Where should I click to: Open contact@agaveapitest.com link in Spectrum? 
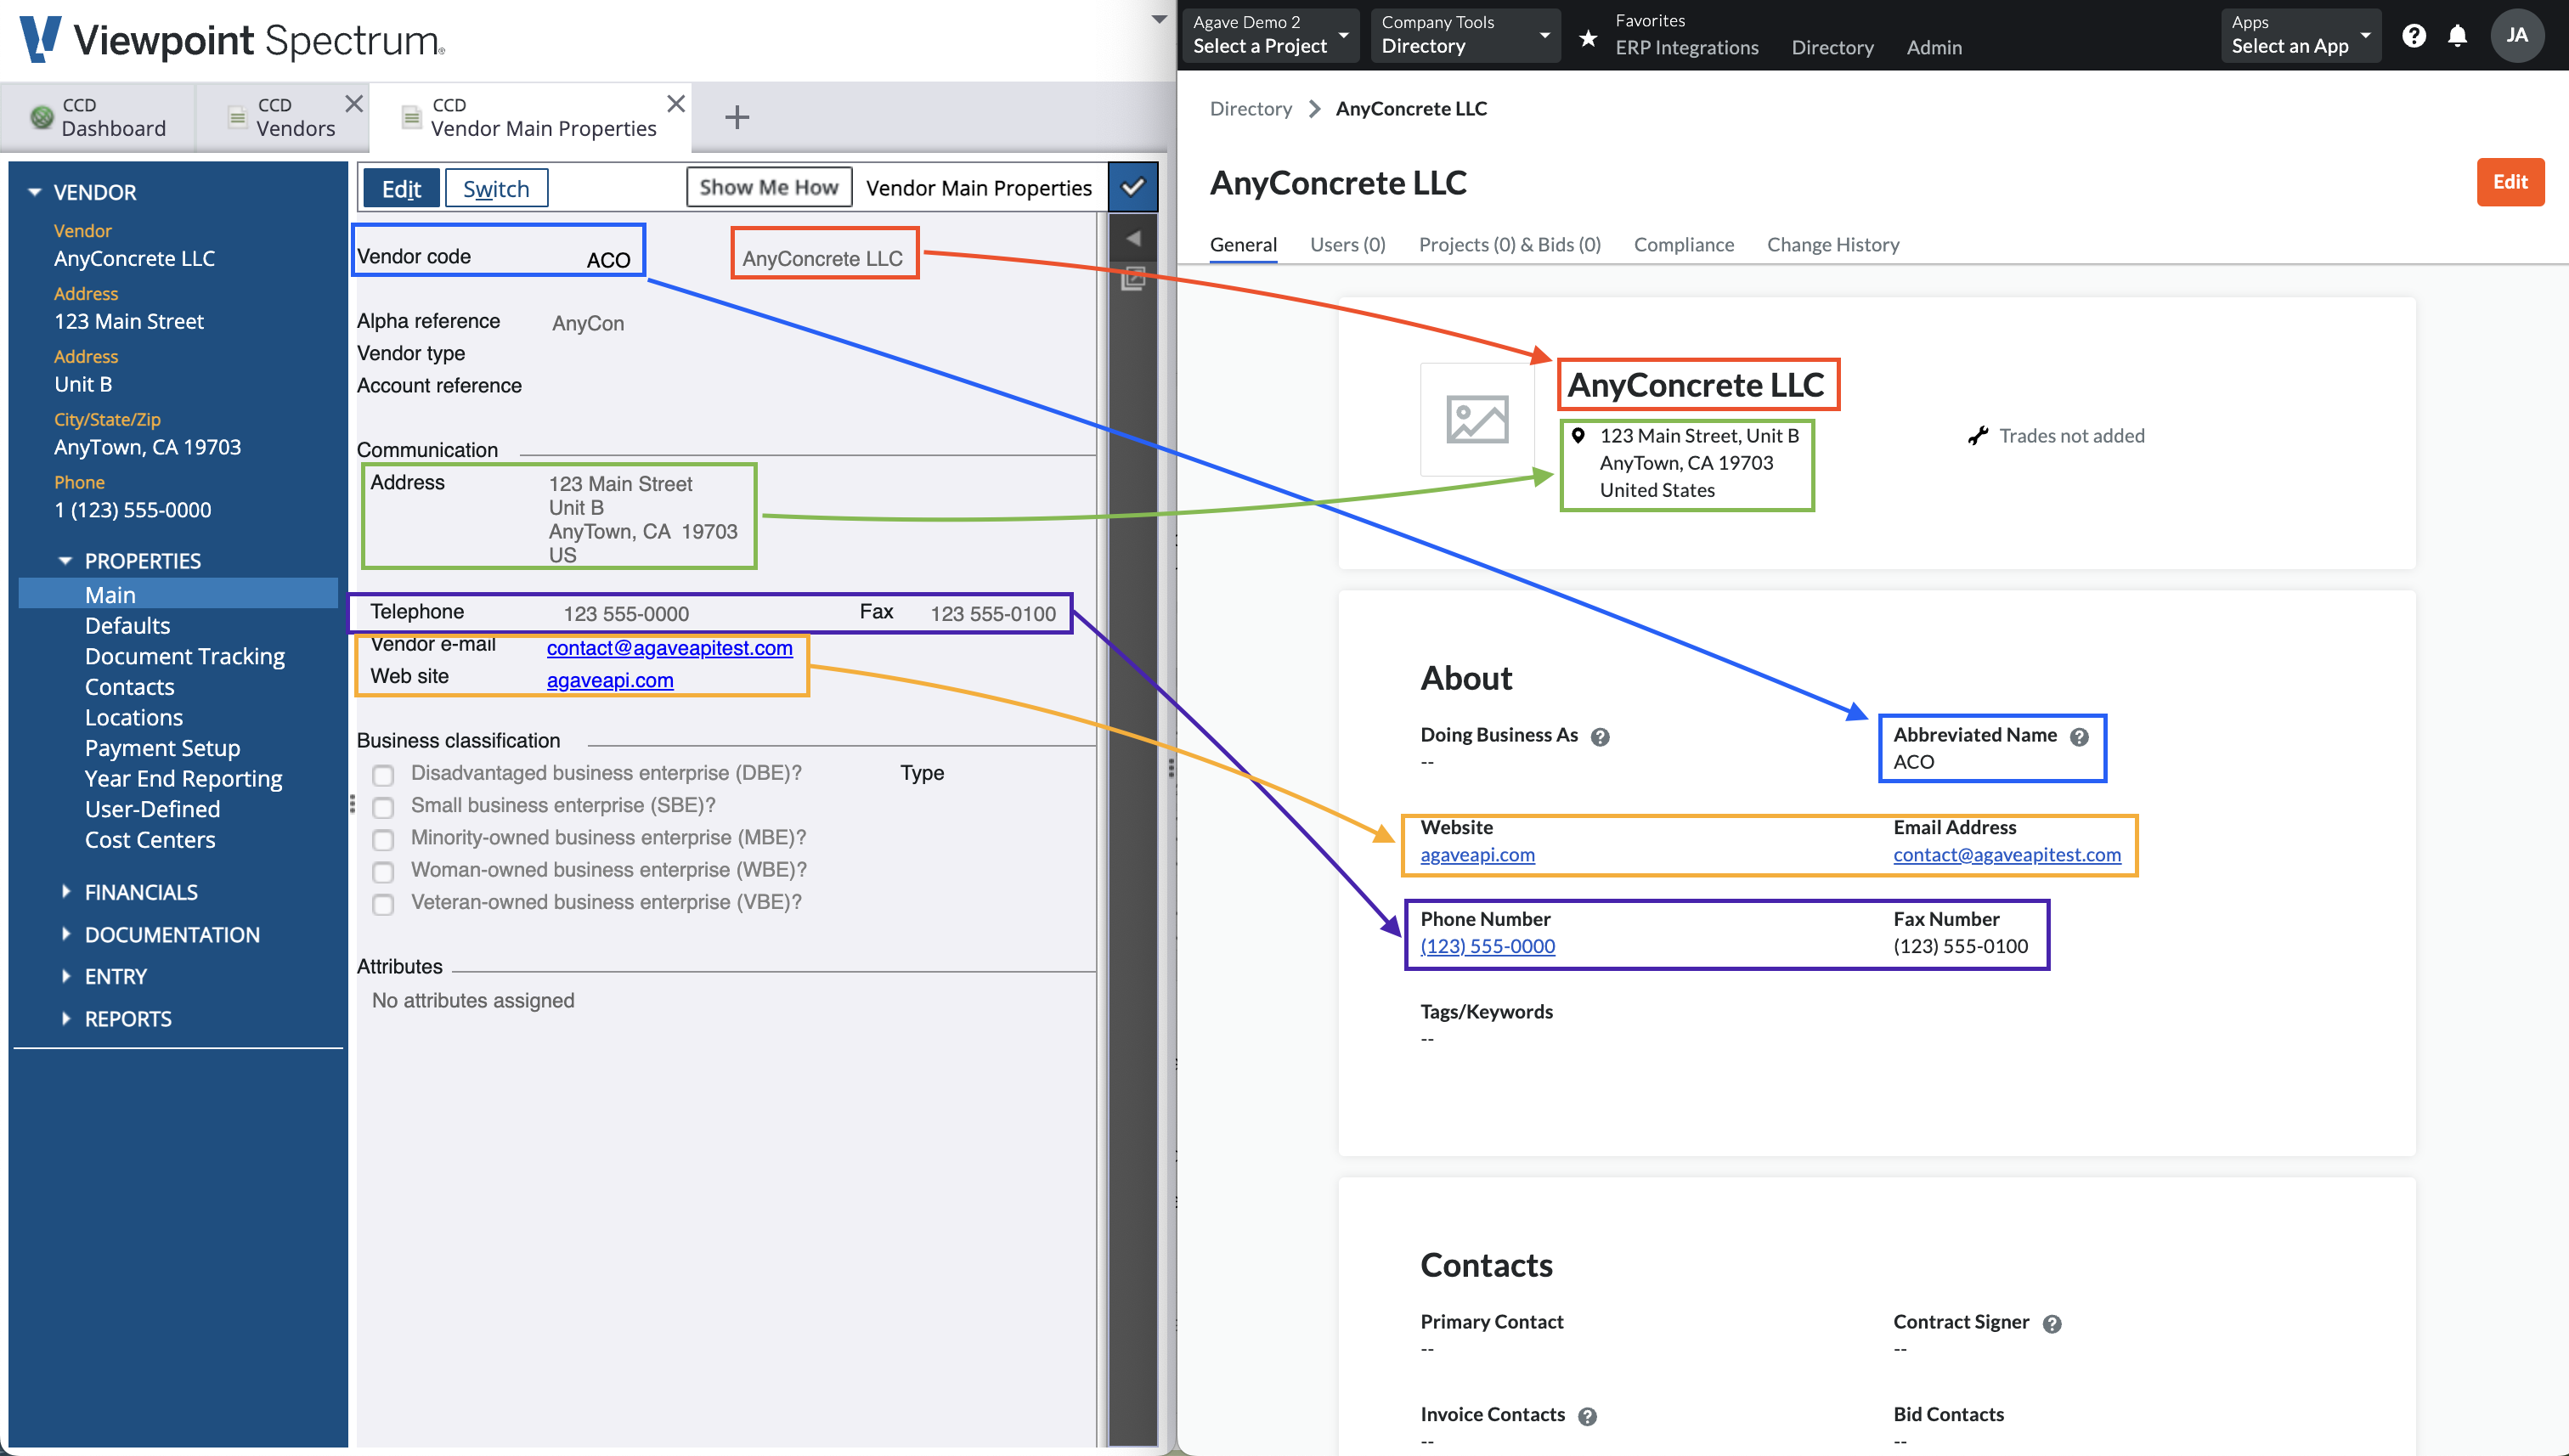pyautogui.click(x=669, y=647)
